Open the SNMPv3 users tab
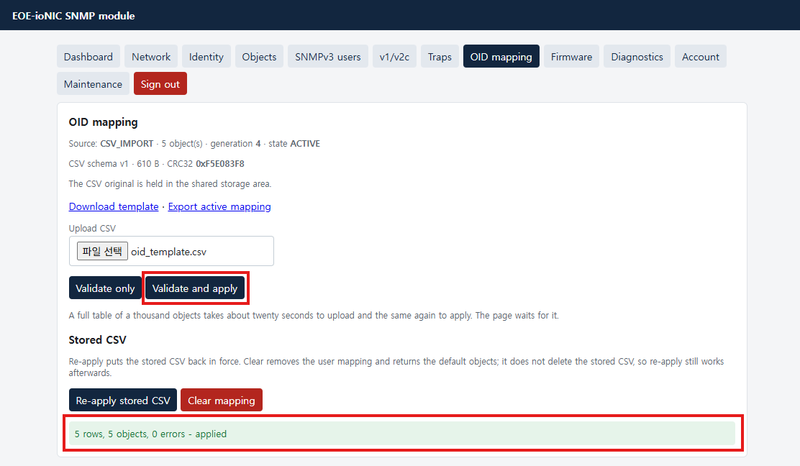This screenshot has height=466, width=800. pos(328,57)
